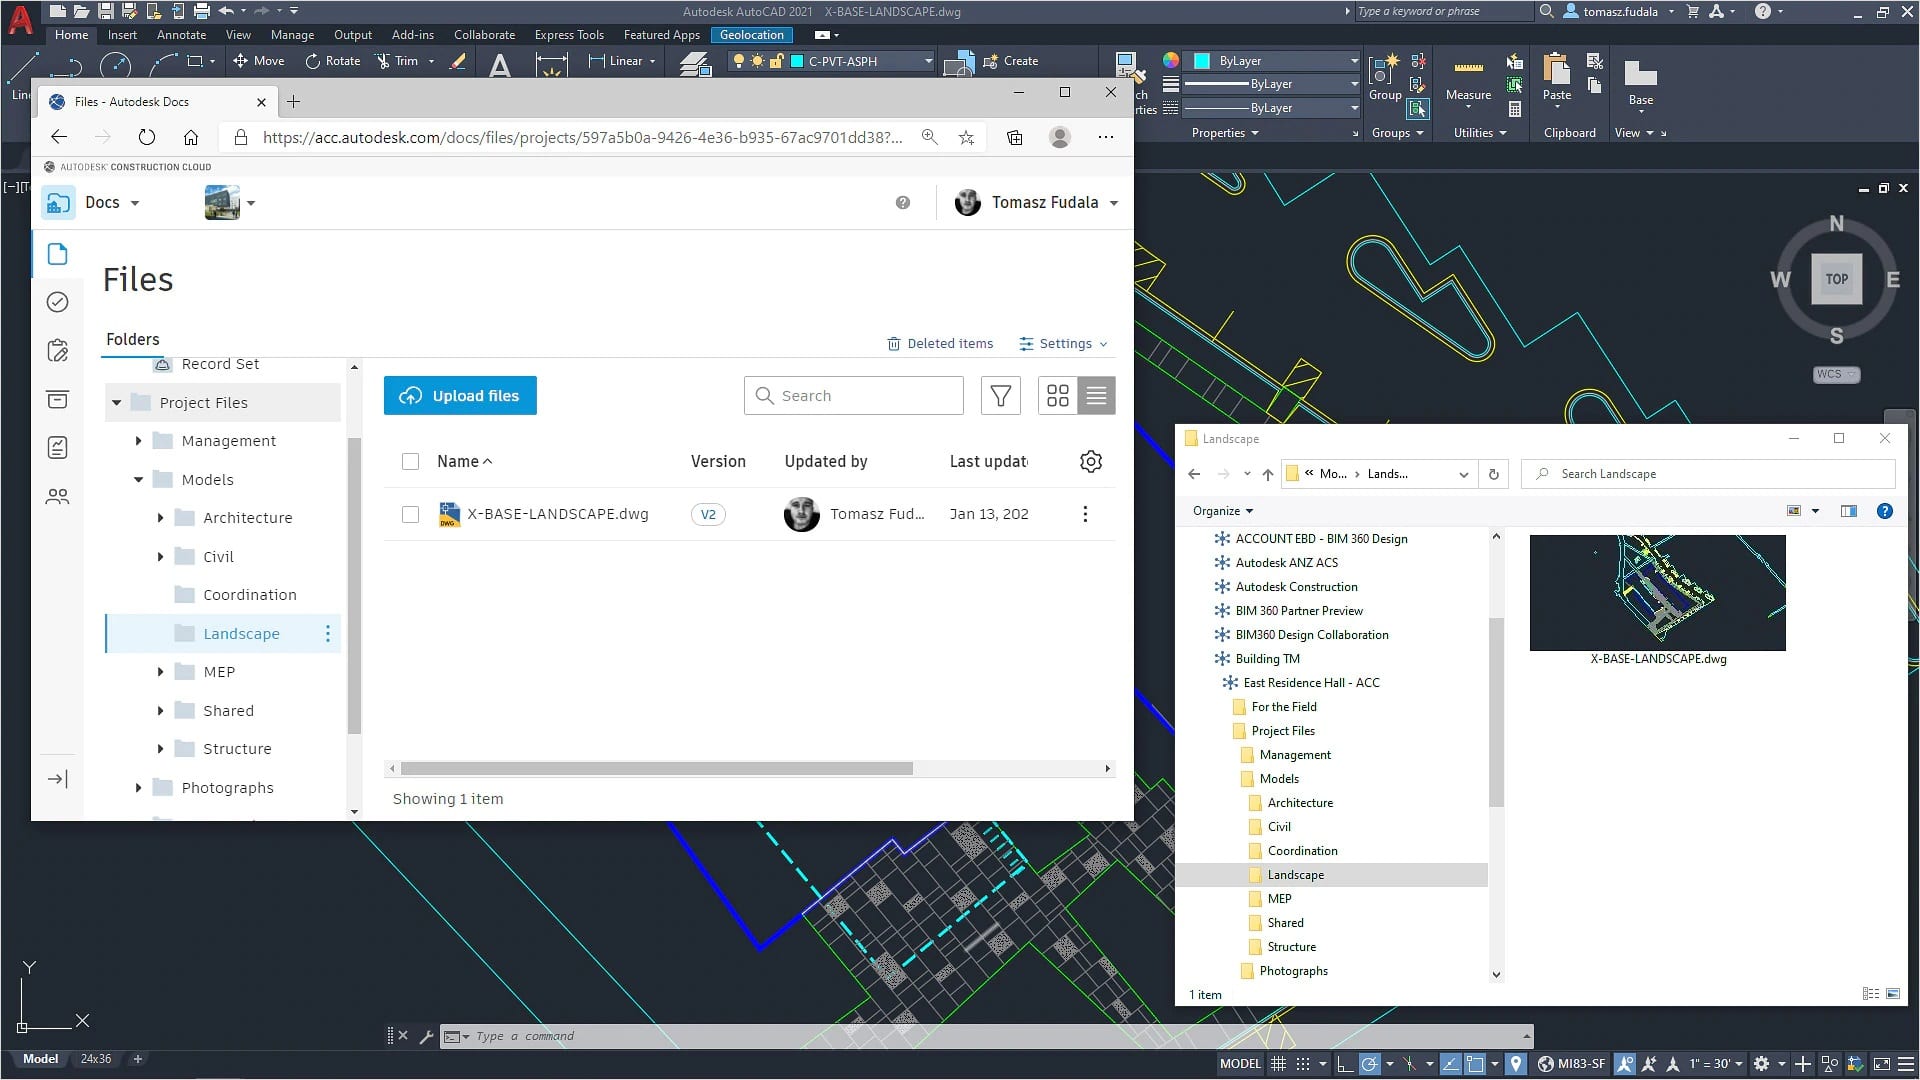Click the cyan ByLayer color swatch

1202,61
